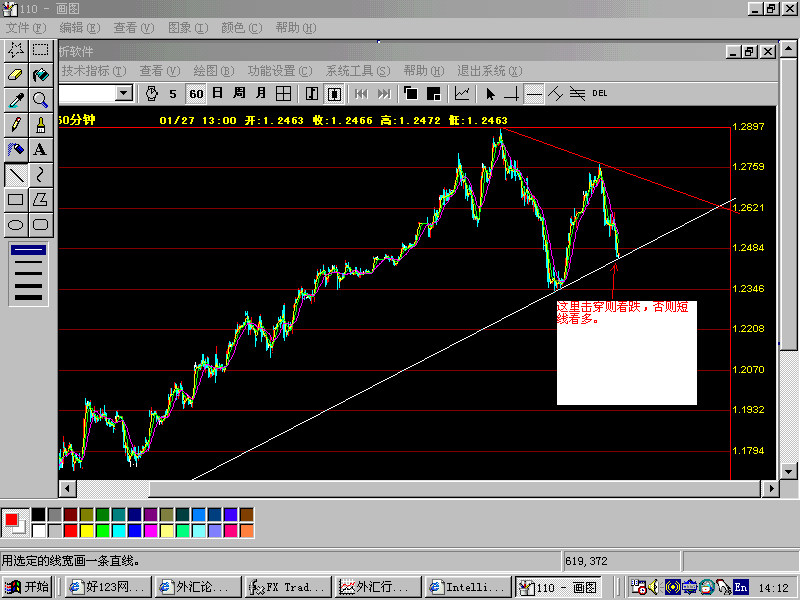
Task: Pick the Eraser tool
Action: pyautogui.click(x=16, y=74)
